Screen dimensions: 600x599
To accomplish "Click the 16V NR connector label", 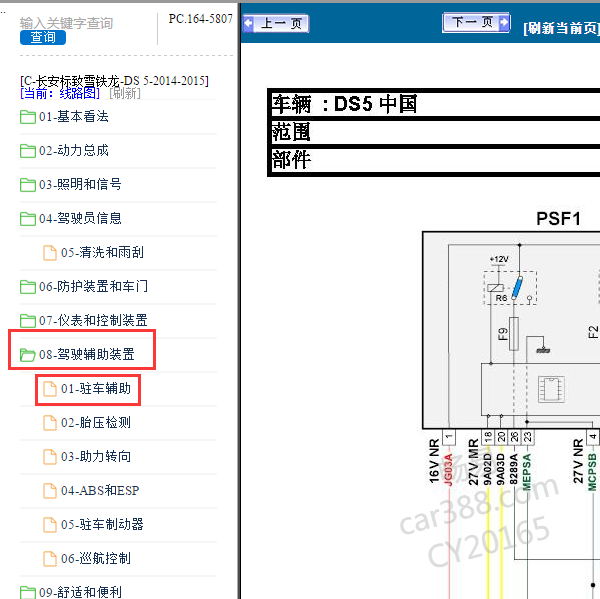I will point(434,461).
